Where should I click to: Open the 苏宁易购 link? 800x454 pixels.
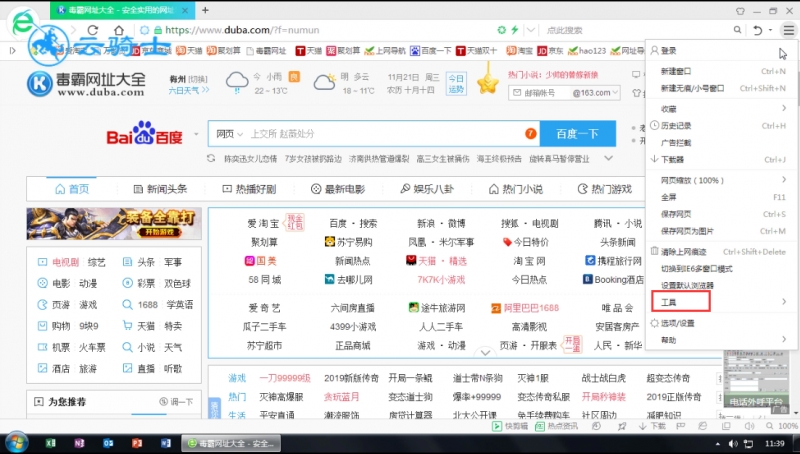tap(349, 242)
